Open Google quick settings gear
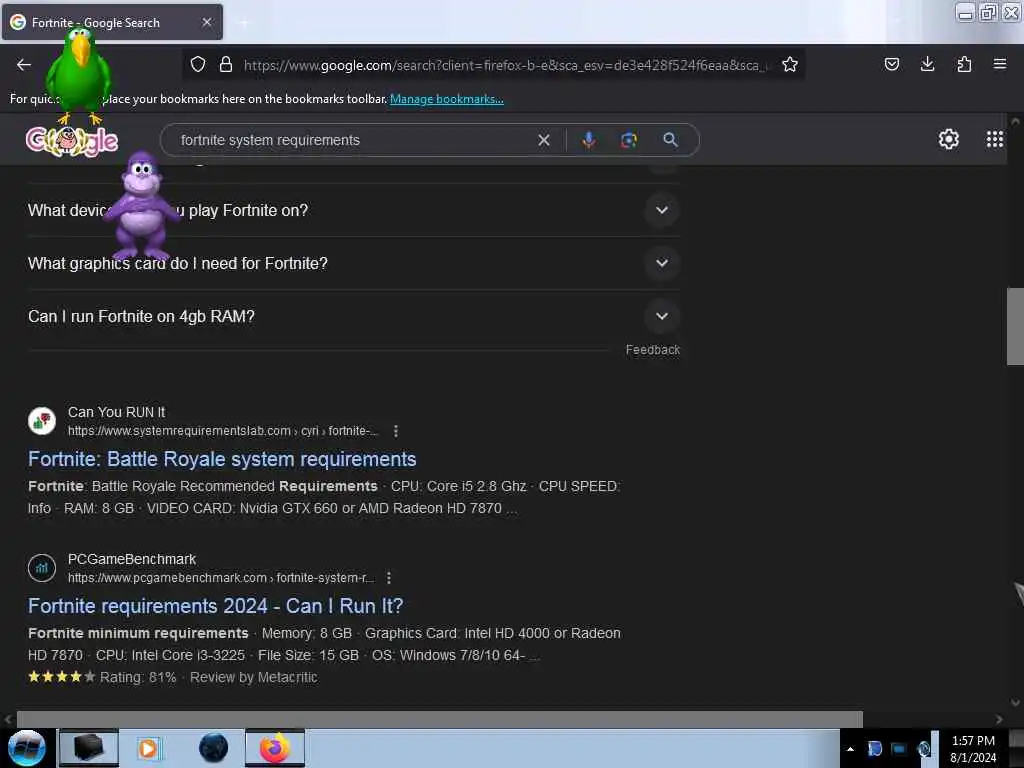The width and height of the screenshot is (1024, 768). pos(948,139)
